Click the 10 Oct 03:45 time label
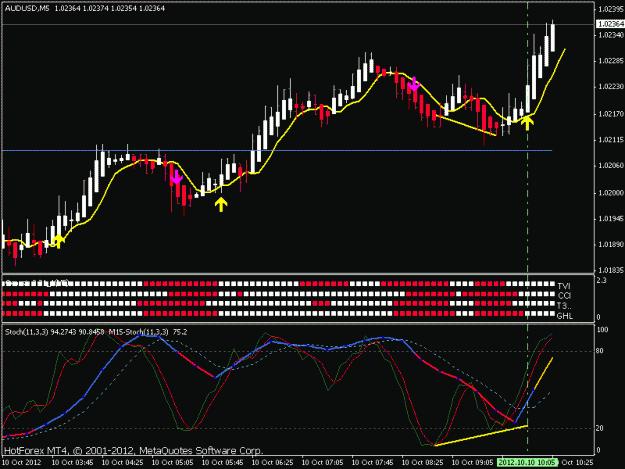Viewport: 625px width, 469px height. coord(73,463)
